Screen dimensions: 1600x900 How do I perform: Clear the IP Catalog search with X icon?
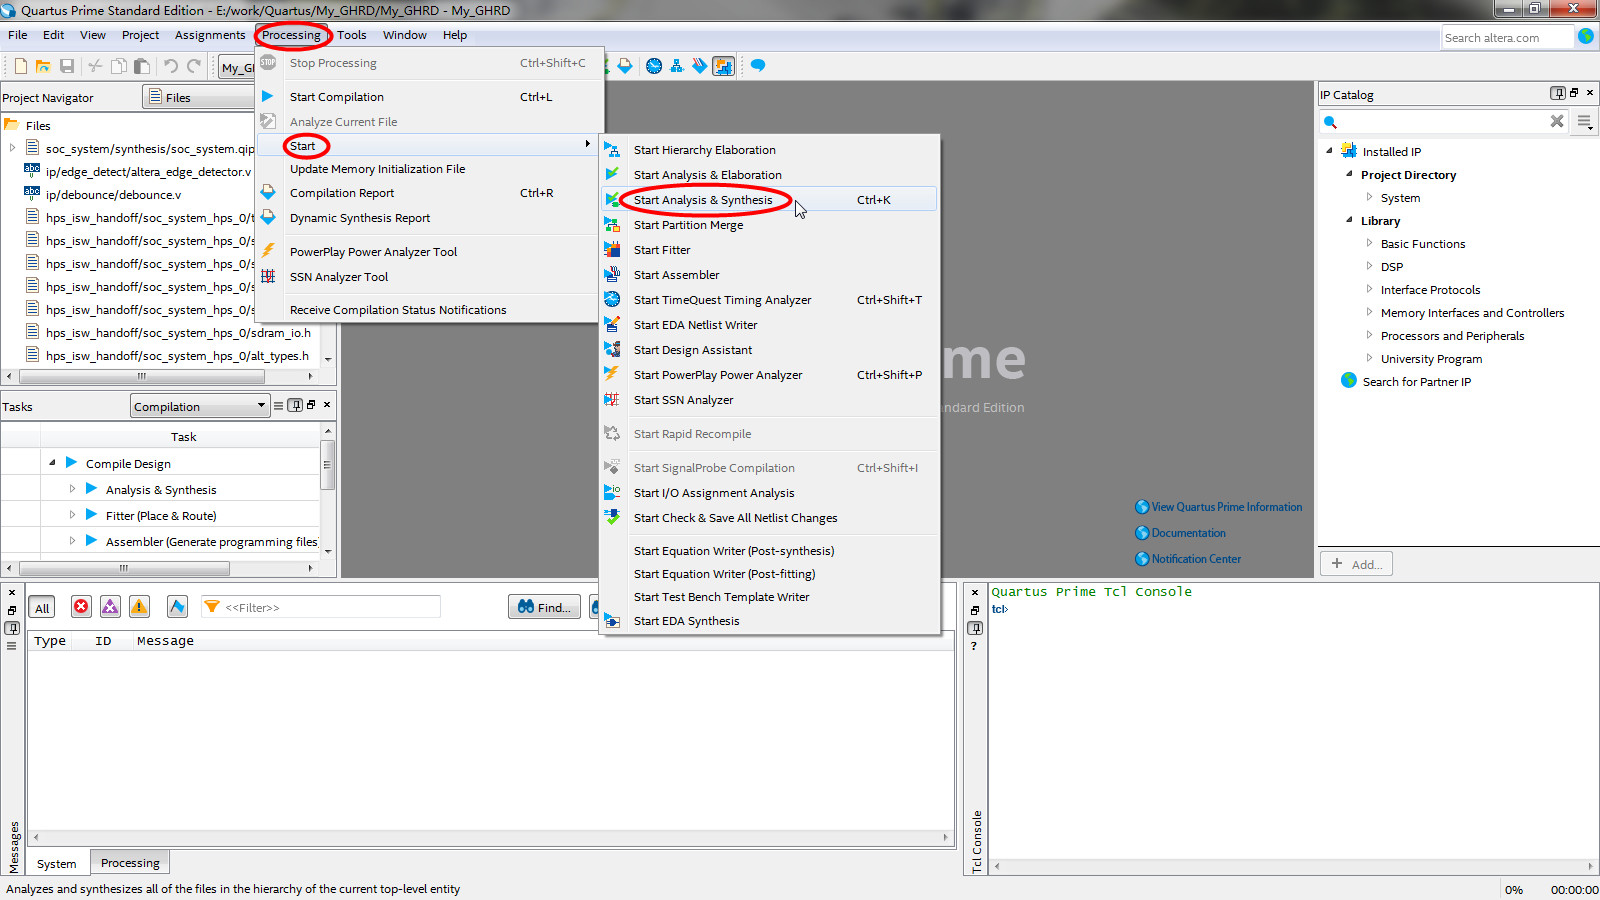pos(1557,121)
